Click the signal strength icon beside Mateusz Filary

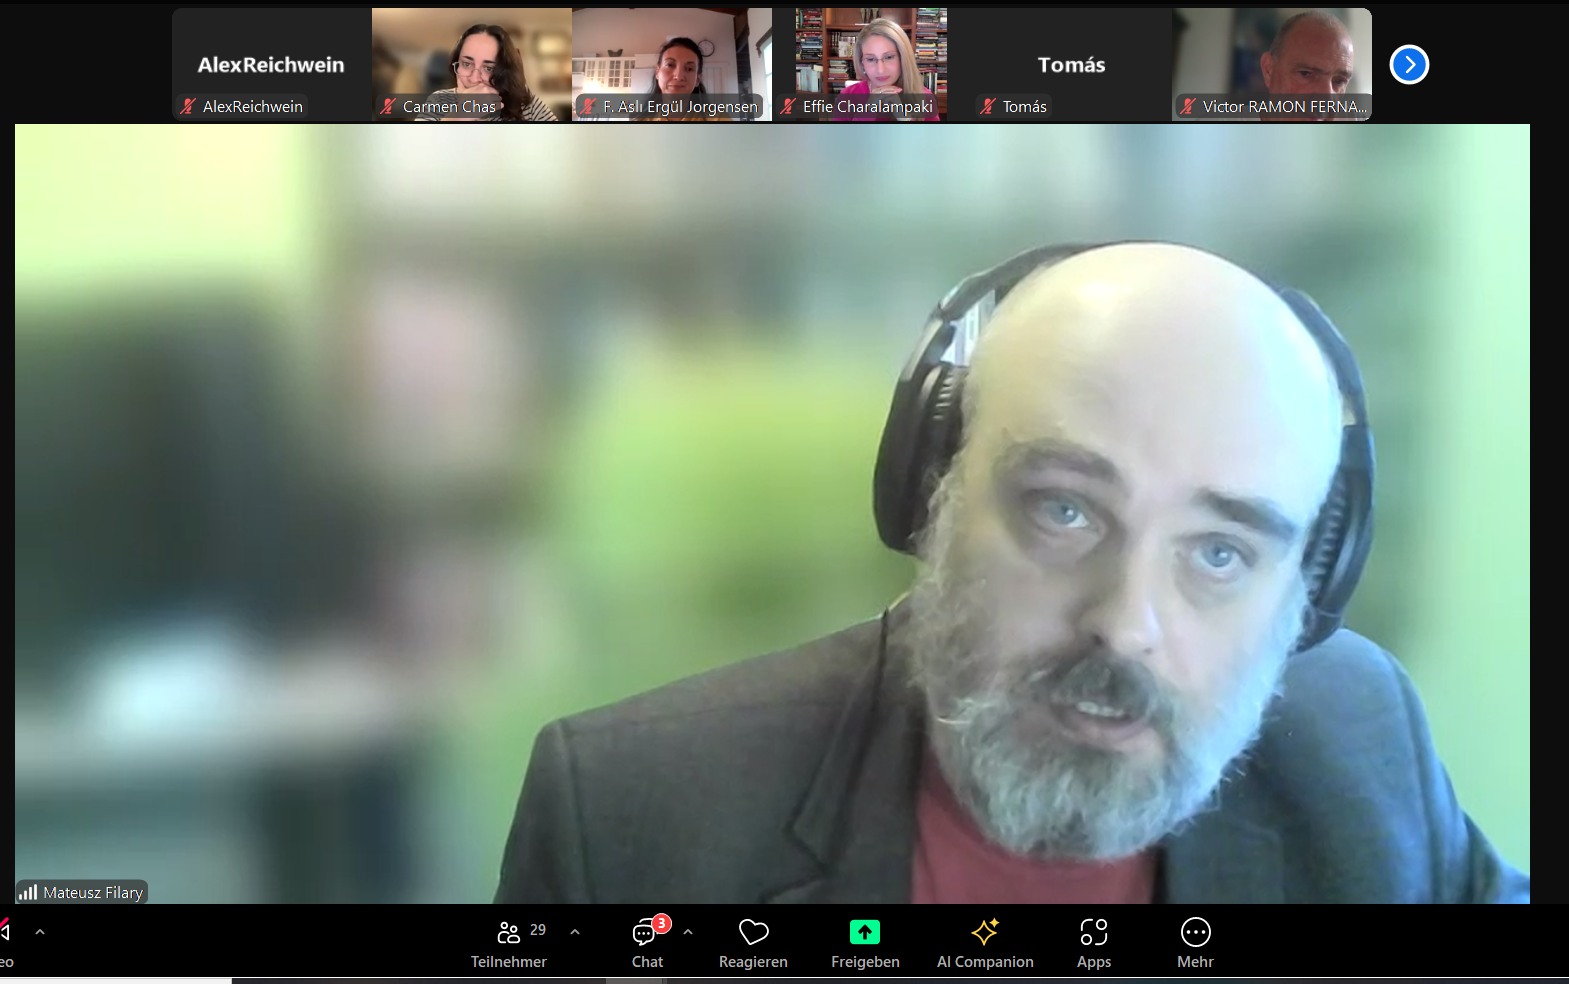pos(28,892)
